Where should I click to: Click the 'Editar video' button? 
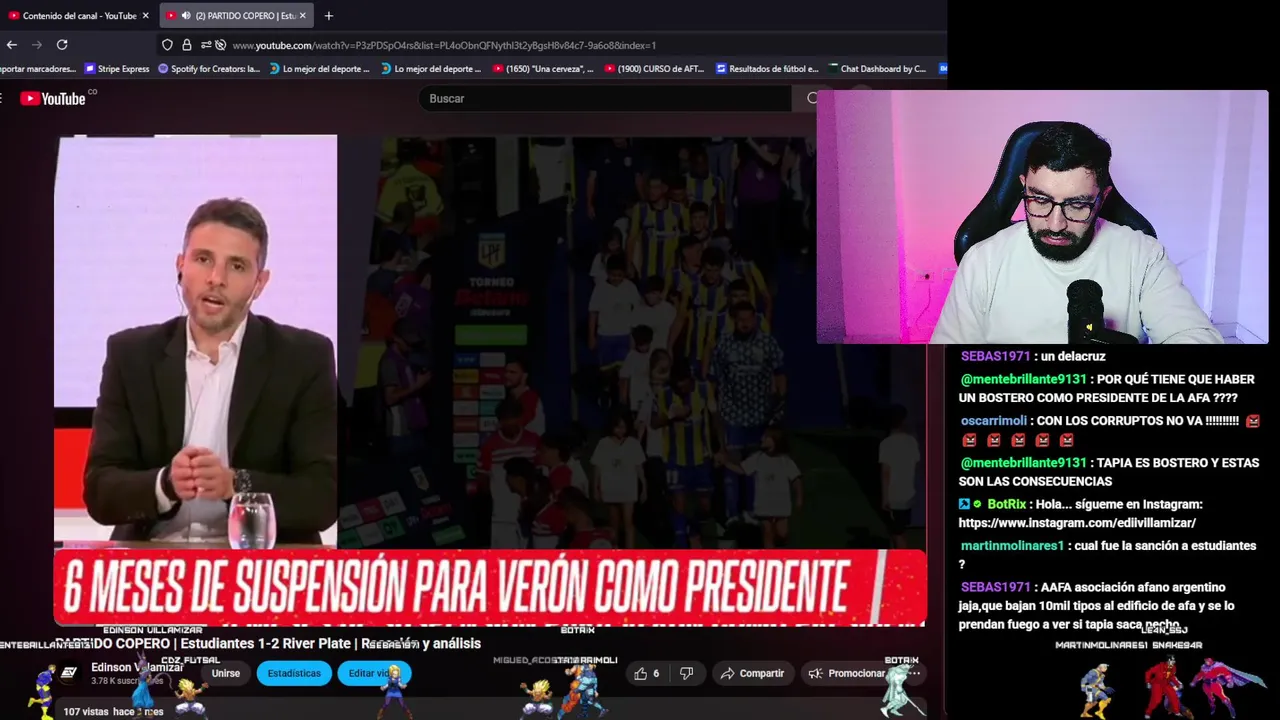point(374,673)
